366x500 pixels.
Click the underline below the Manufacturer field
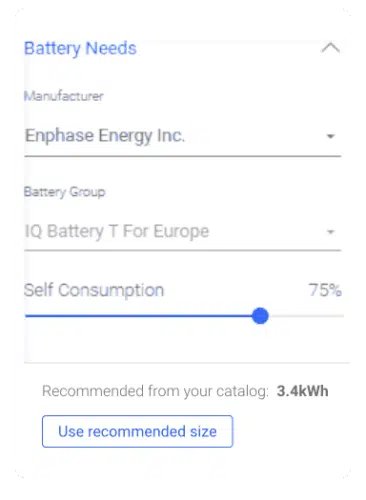click(182, 156)
